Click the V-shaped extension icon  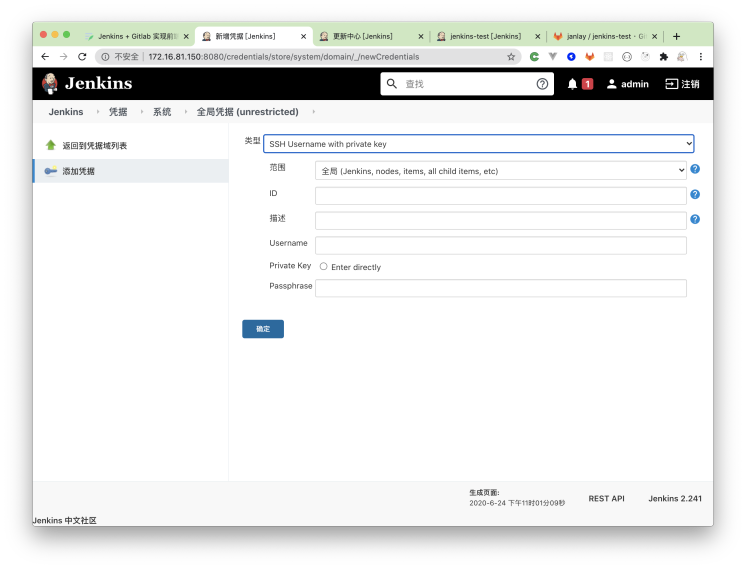[552, 57]
